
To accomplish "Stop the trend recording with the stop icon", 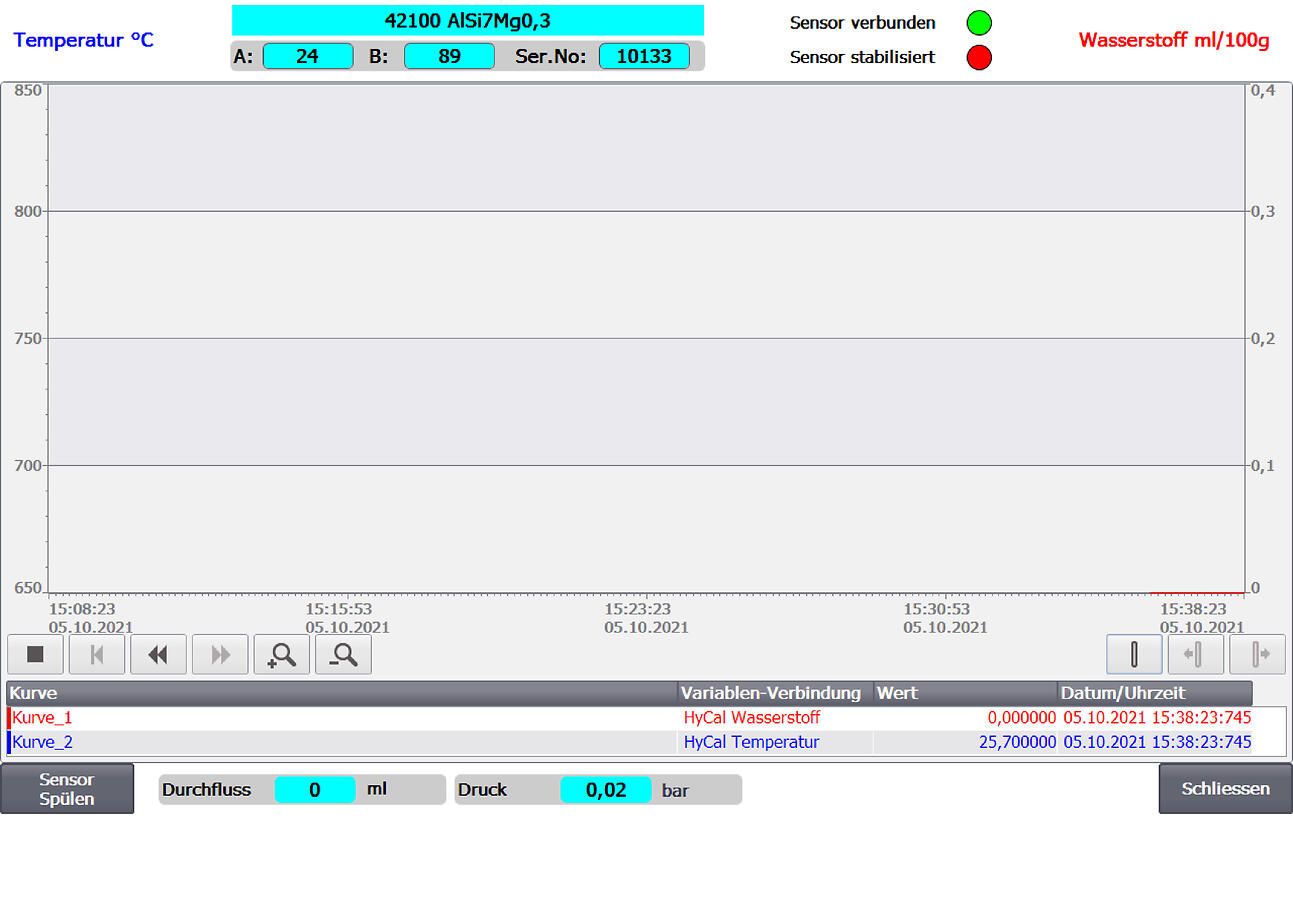I will (36, 655).
